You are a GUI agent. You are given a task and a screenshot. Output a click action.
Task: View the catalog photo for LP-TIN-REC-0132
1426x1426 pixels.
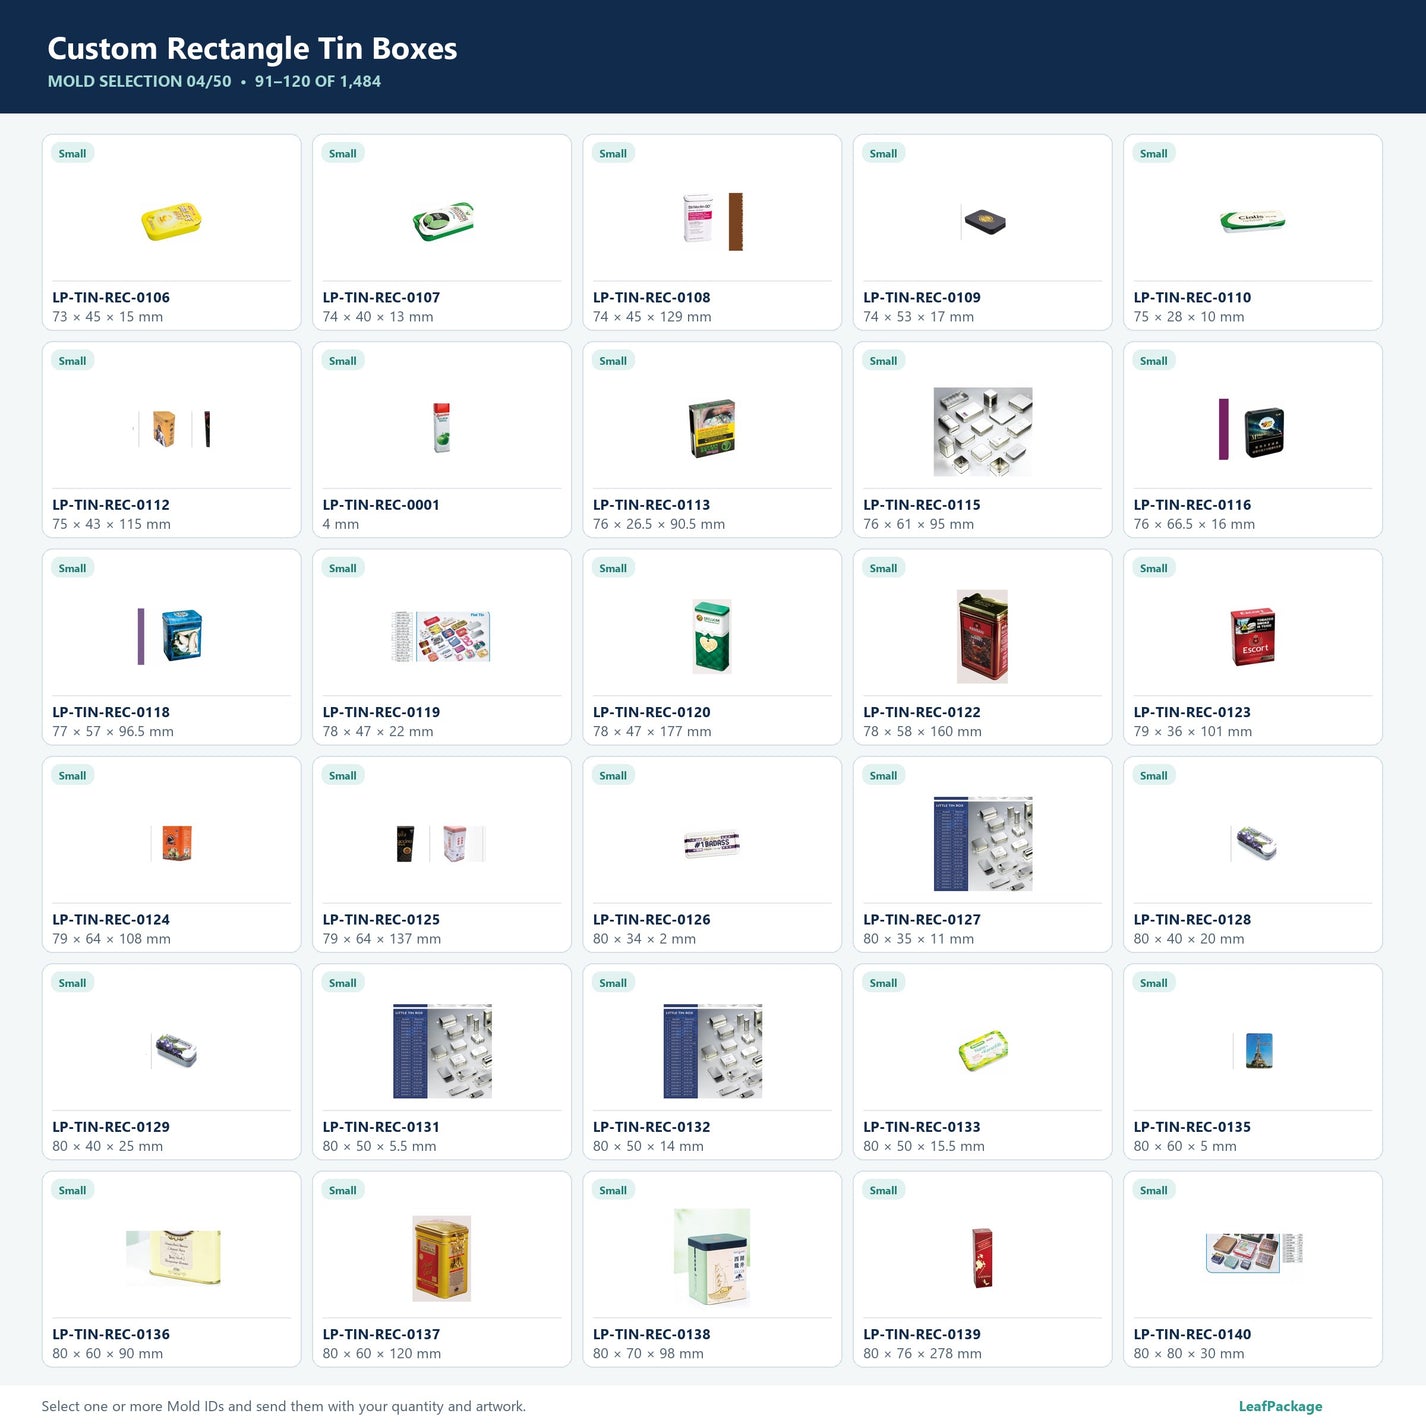click(712, 1051)
